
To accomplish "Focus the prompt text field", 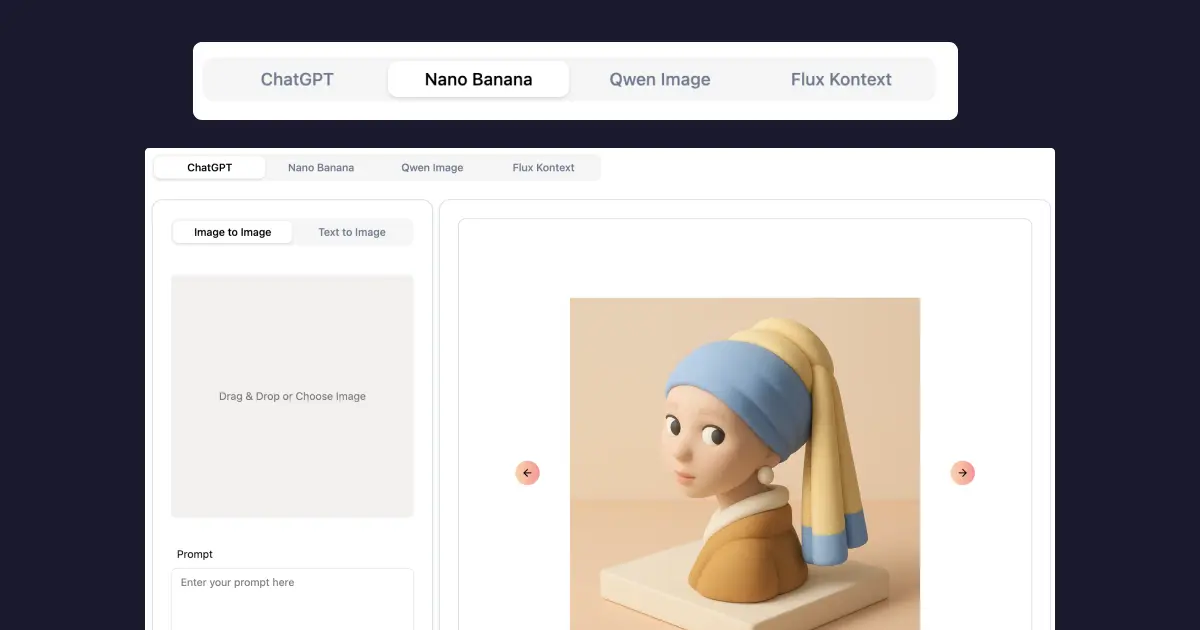I will (292, 599).
